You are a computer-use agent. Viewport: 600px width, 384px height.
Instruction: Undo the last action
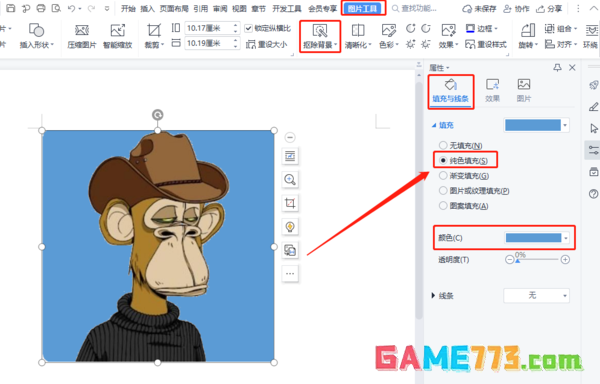click(x=71, y=8)
